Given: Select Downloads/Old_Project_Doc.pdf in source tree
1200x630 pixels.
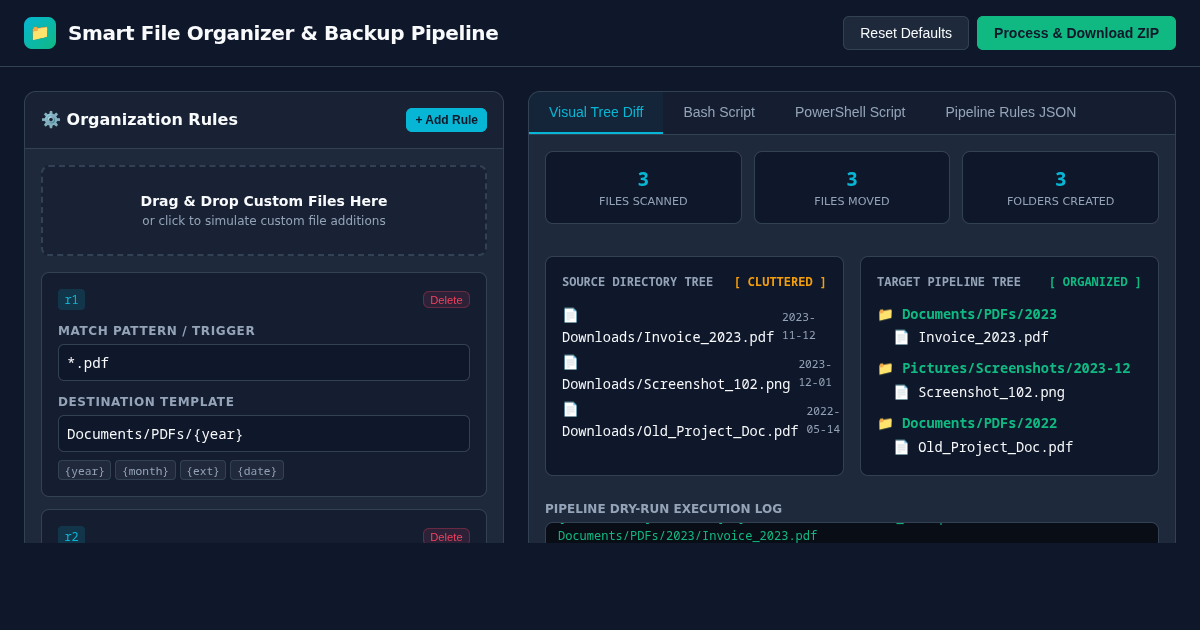Looking at the screenshot, I should coord(680,431).
